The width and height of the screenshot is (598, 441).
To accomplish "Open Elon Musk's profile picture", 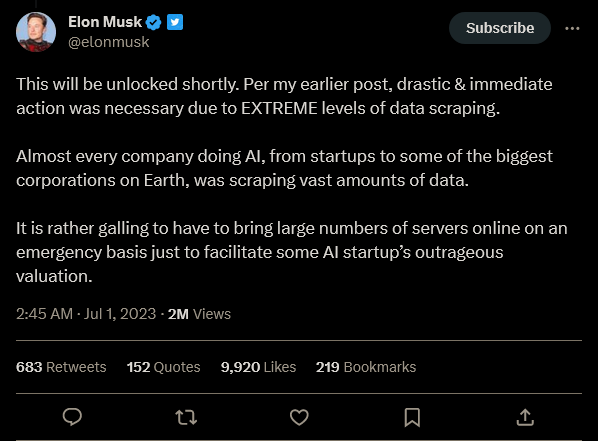I will pos(36,32).
